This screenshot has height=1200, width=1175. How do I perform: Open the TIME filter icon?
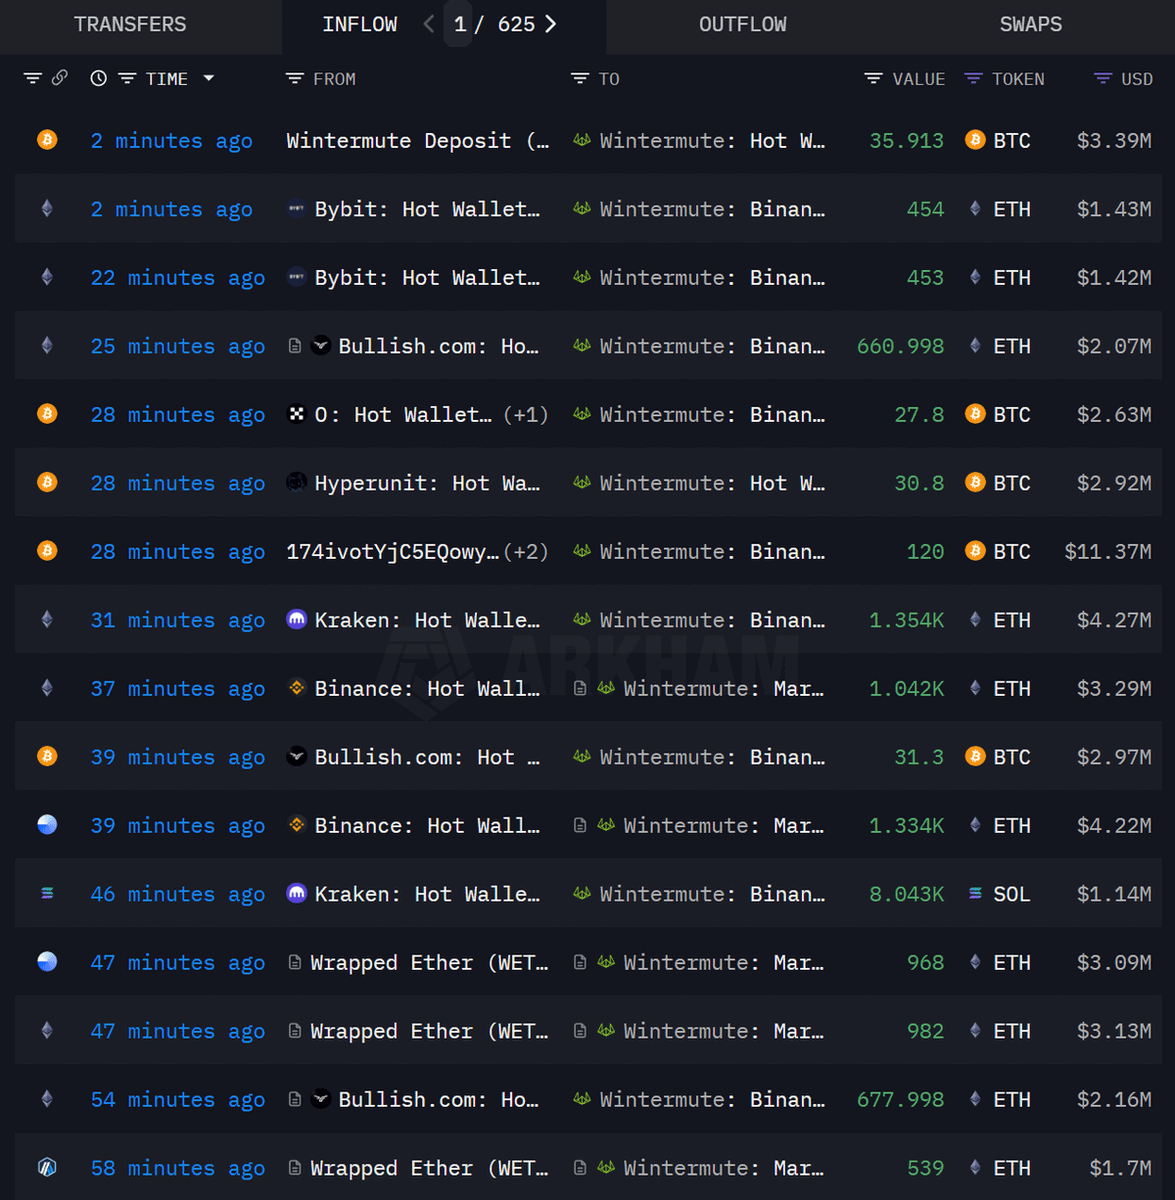coord(127,78)
